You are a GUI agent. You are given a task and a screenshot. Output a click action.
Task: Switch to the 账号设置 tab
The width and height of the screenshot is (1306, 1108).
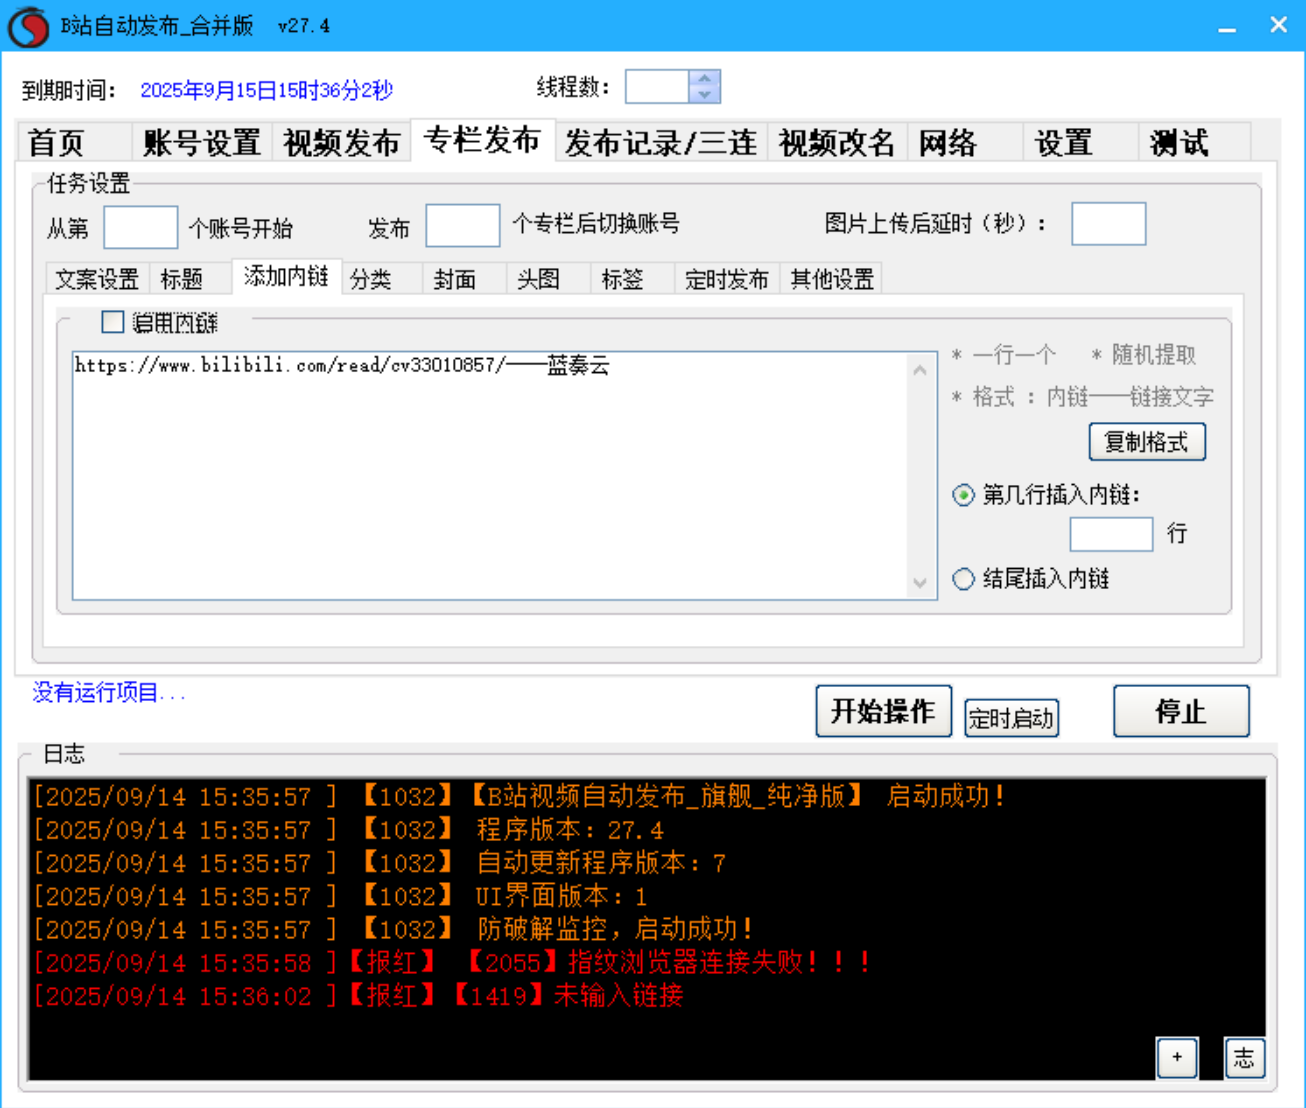coord(201,142)
